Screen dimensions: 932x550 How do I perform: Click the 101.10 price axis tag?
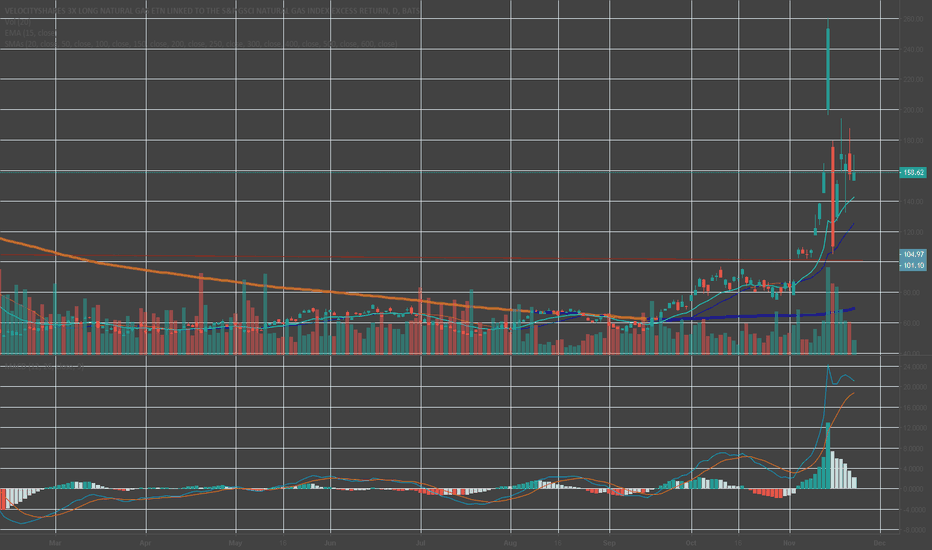click(914, 265)
